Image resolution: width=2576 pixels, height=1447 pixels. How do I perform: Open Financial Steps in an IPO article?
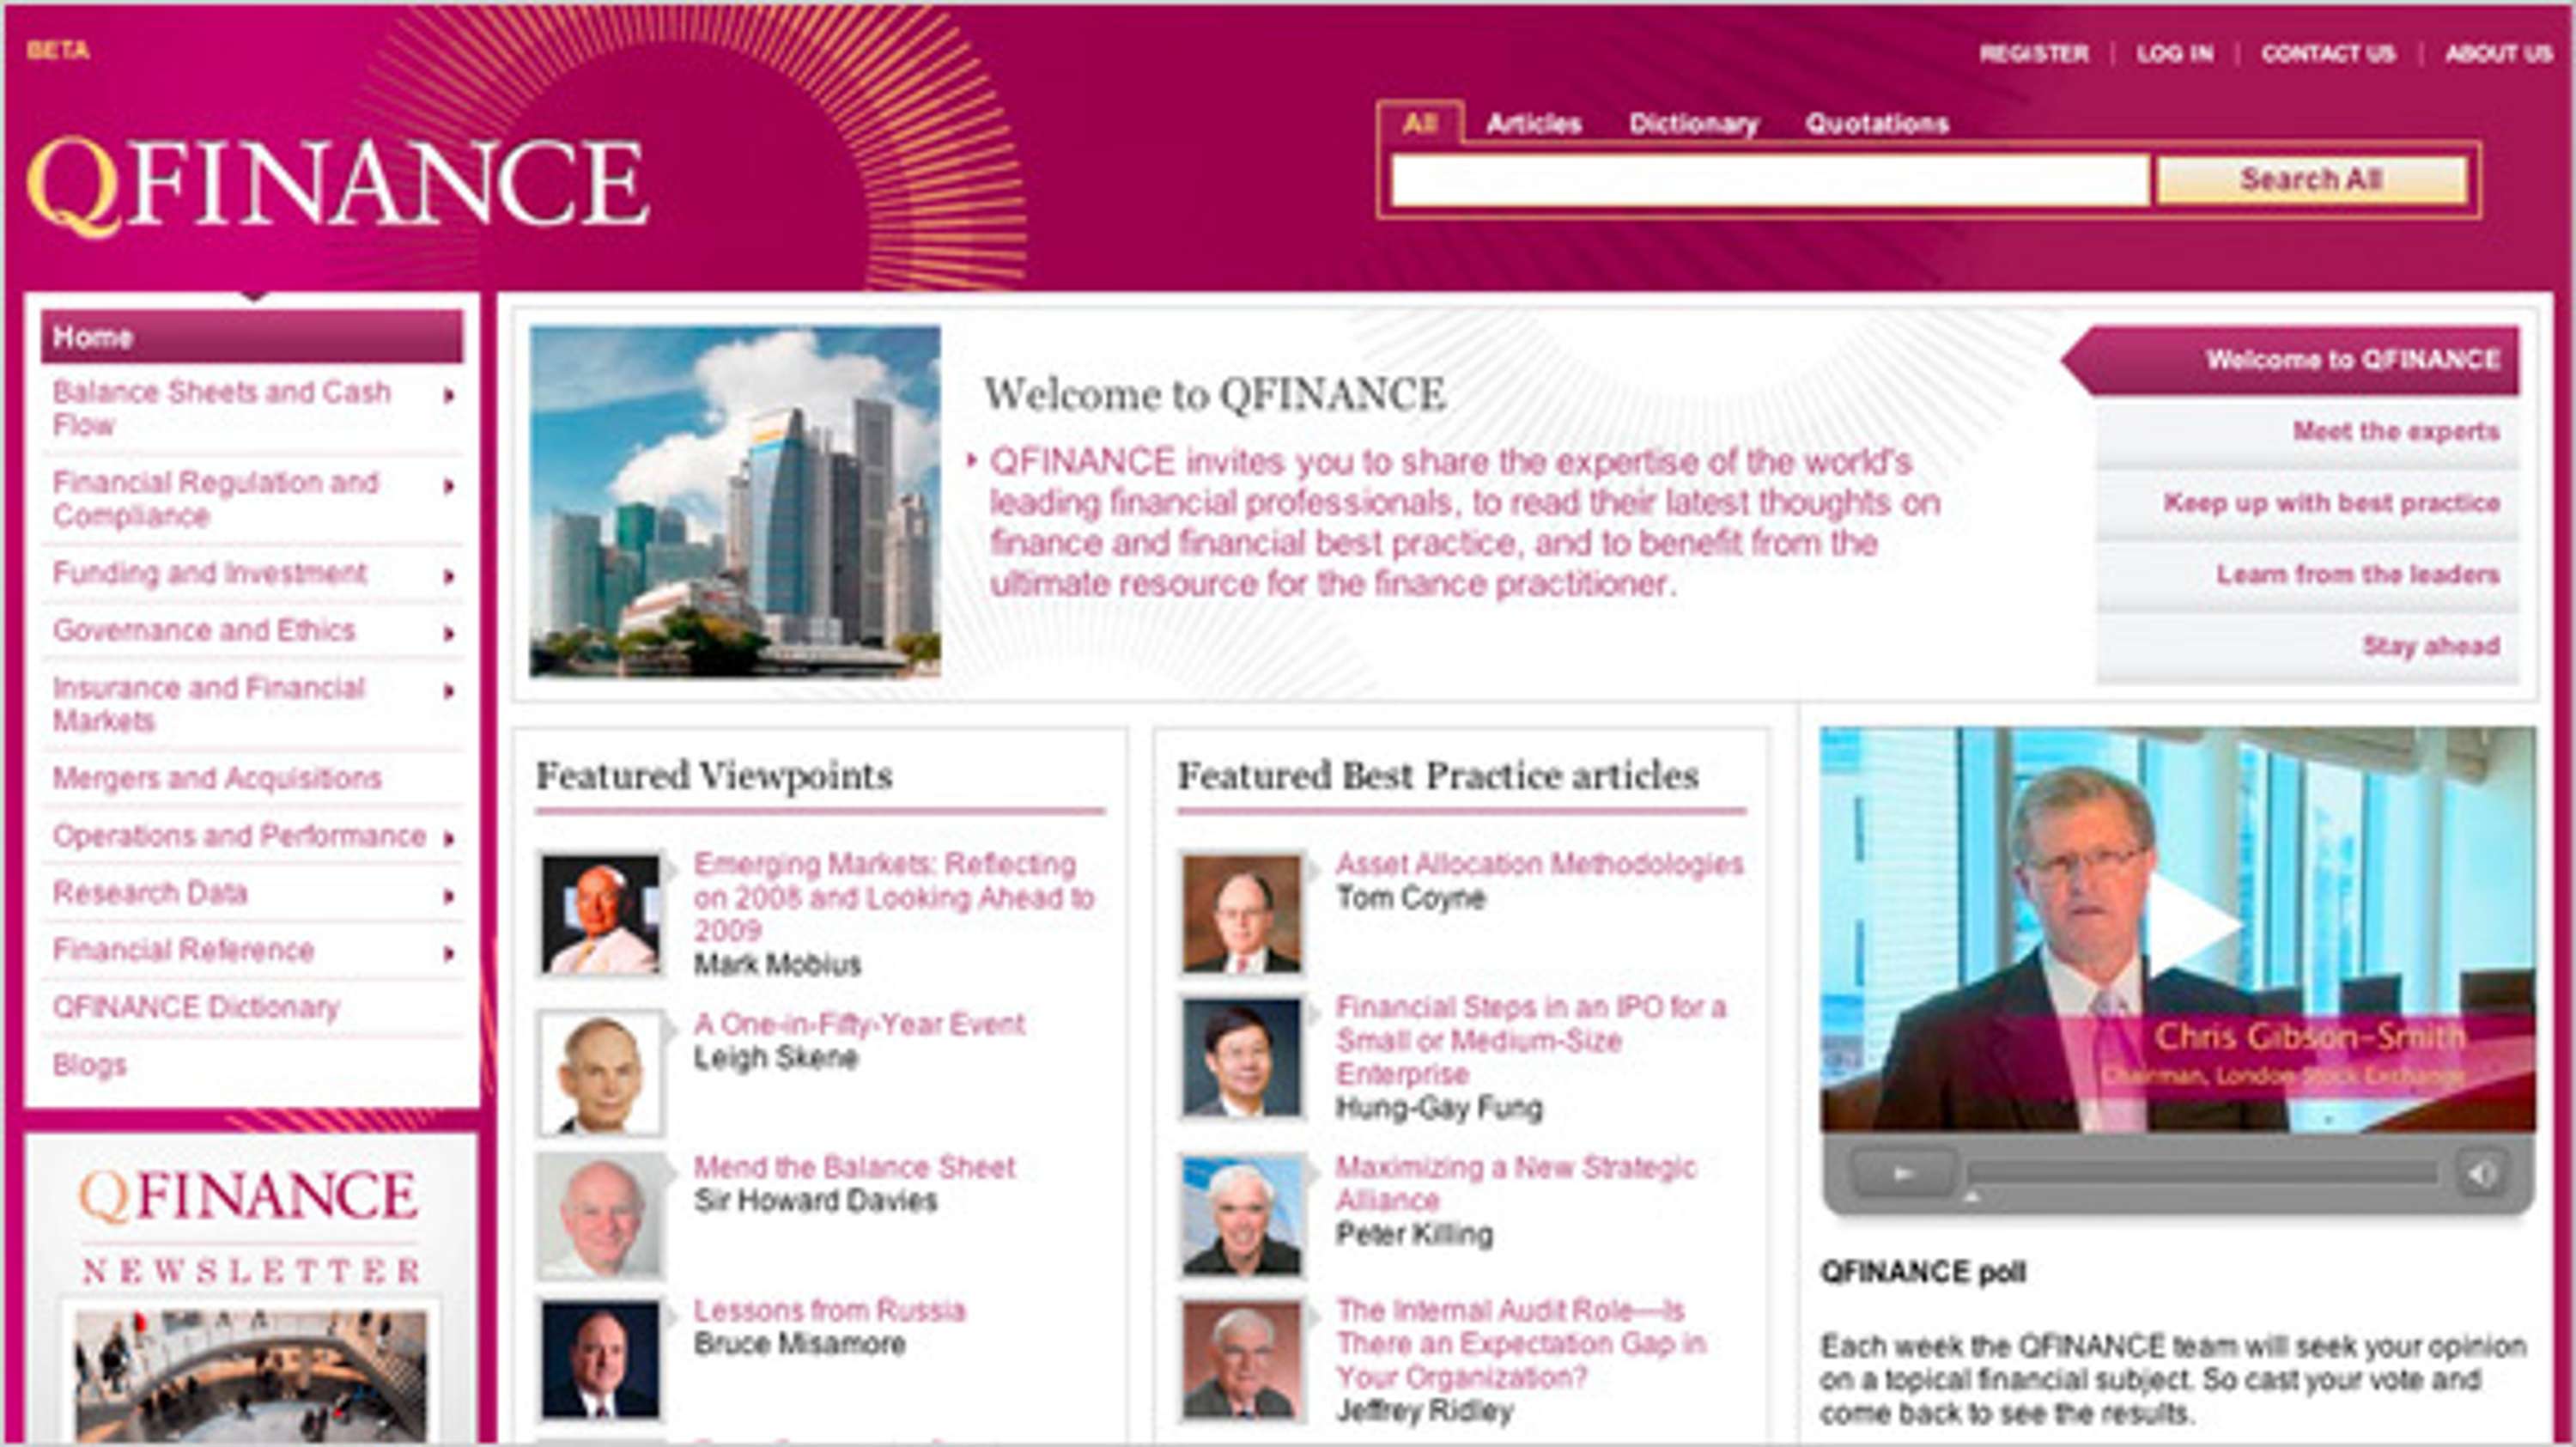pyautogui.click(x=1531, y=1040)
